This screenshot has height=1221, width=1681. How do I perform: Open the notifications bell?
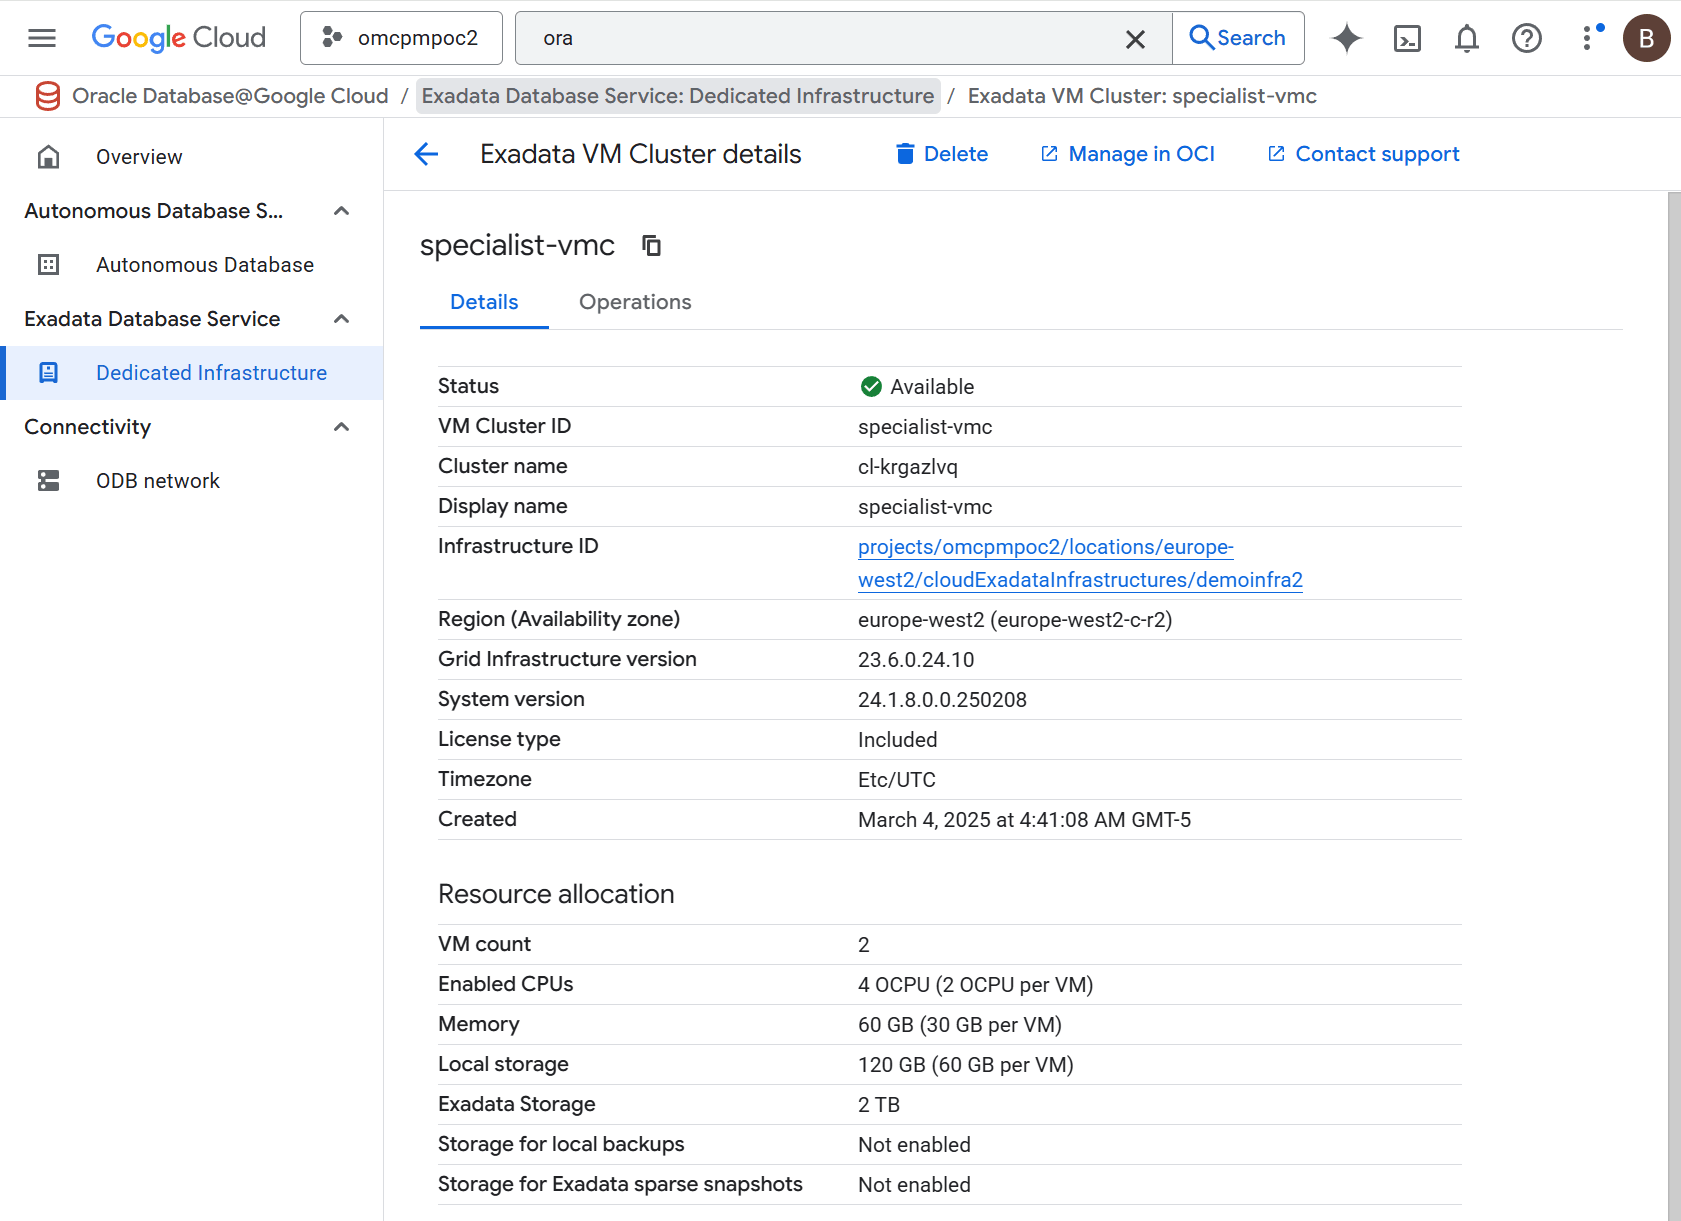(x=1467, y=38)
